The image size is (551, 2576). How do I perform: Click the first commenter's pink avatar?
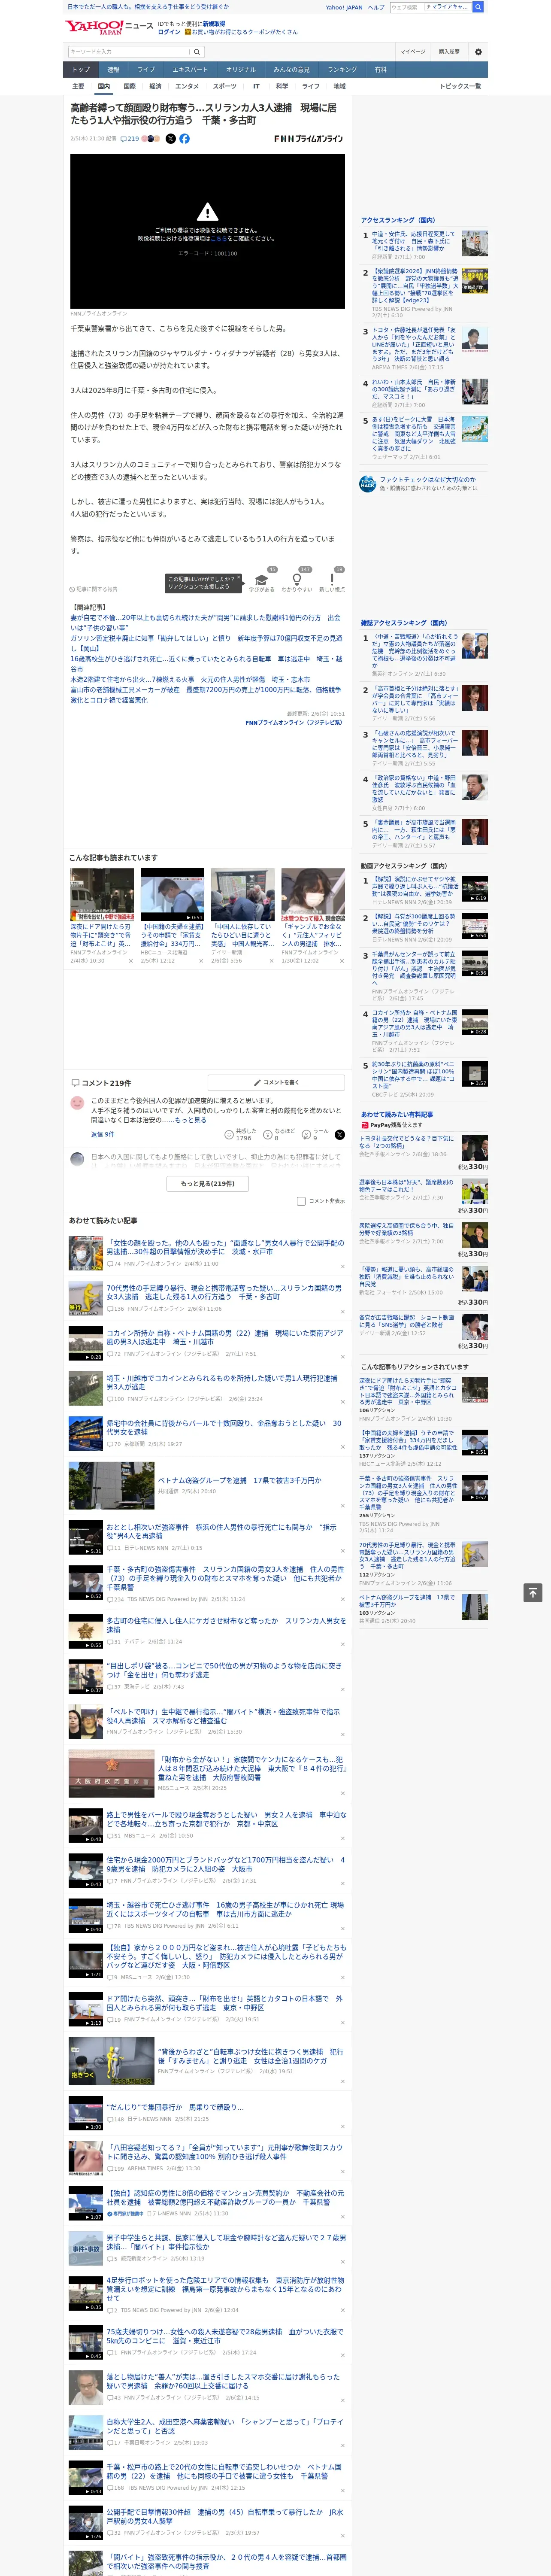(x=77, y=1103)
